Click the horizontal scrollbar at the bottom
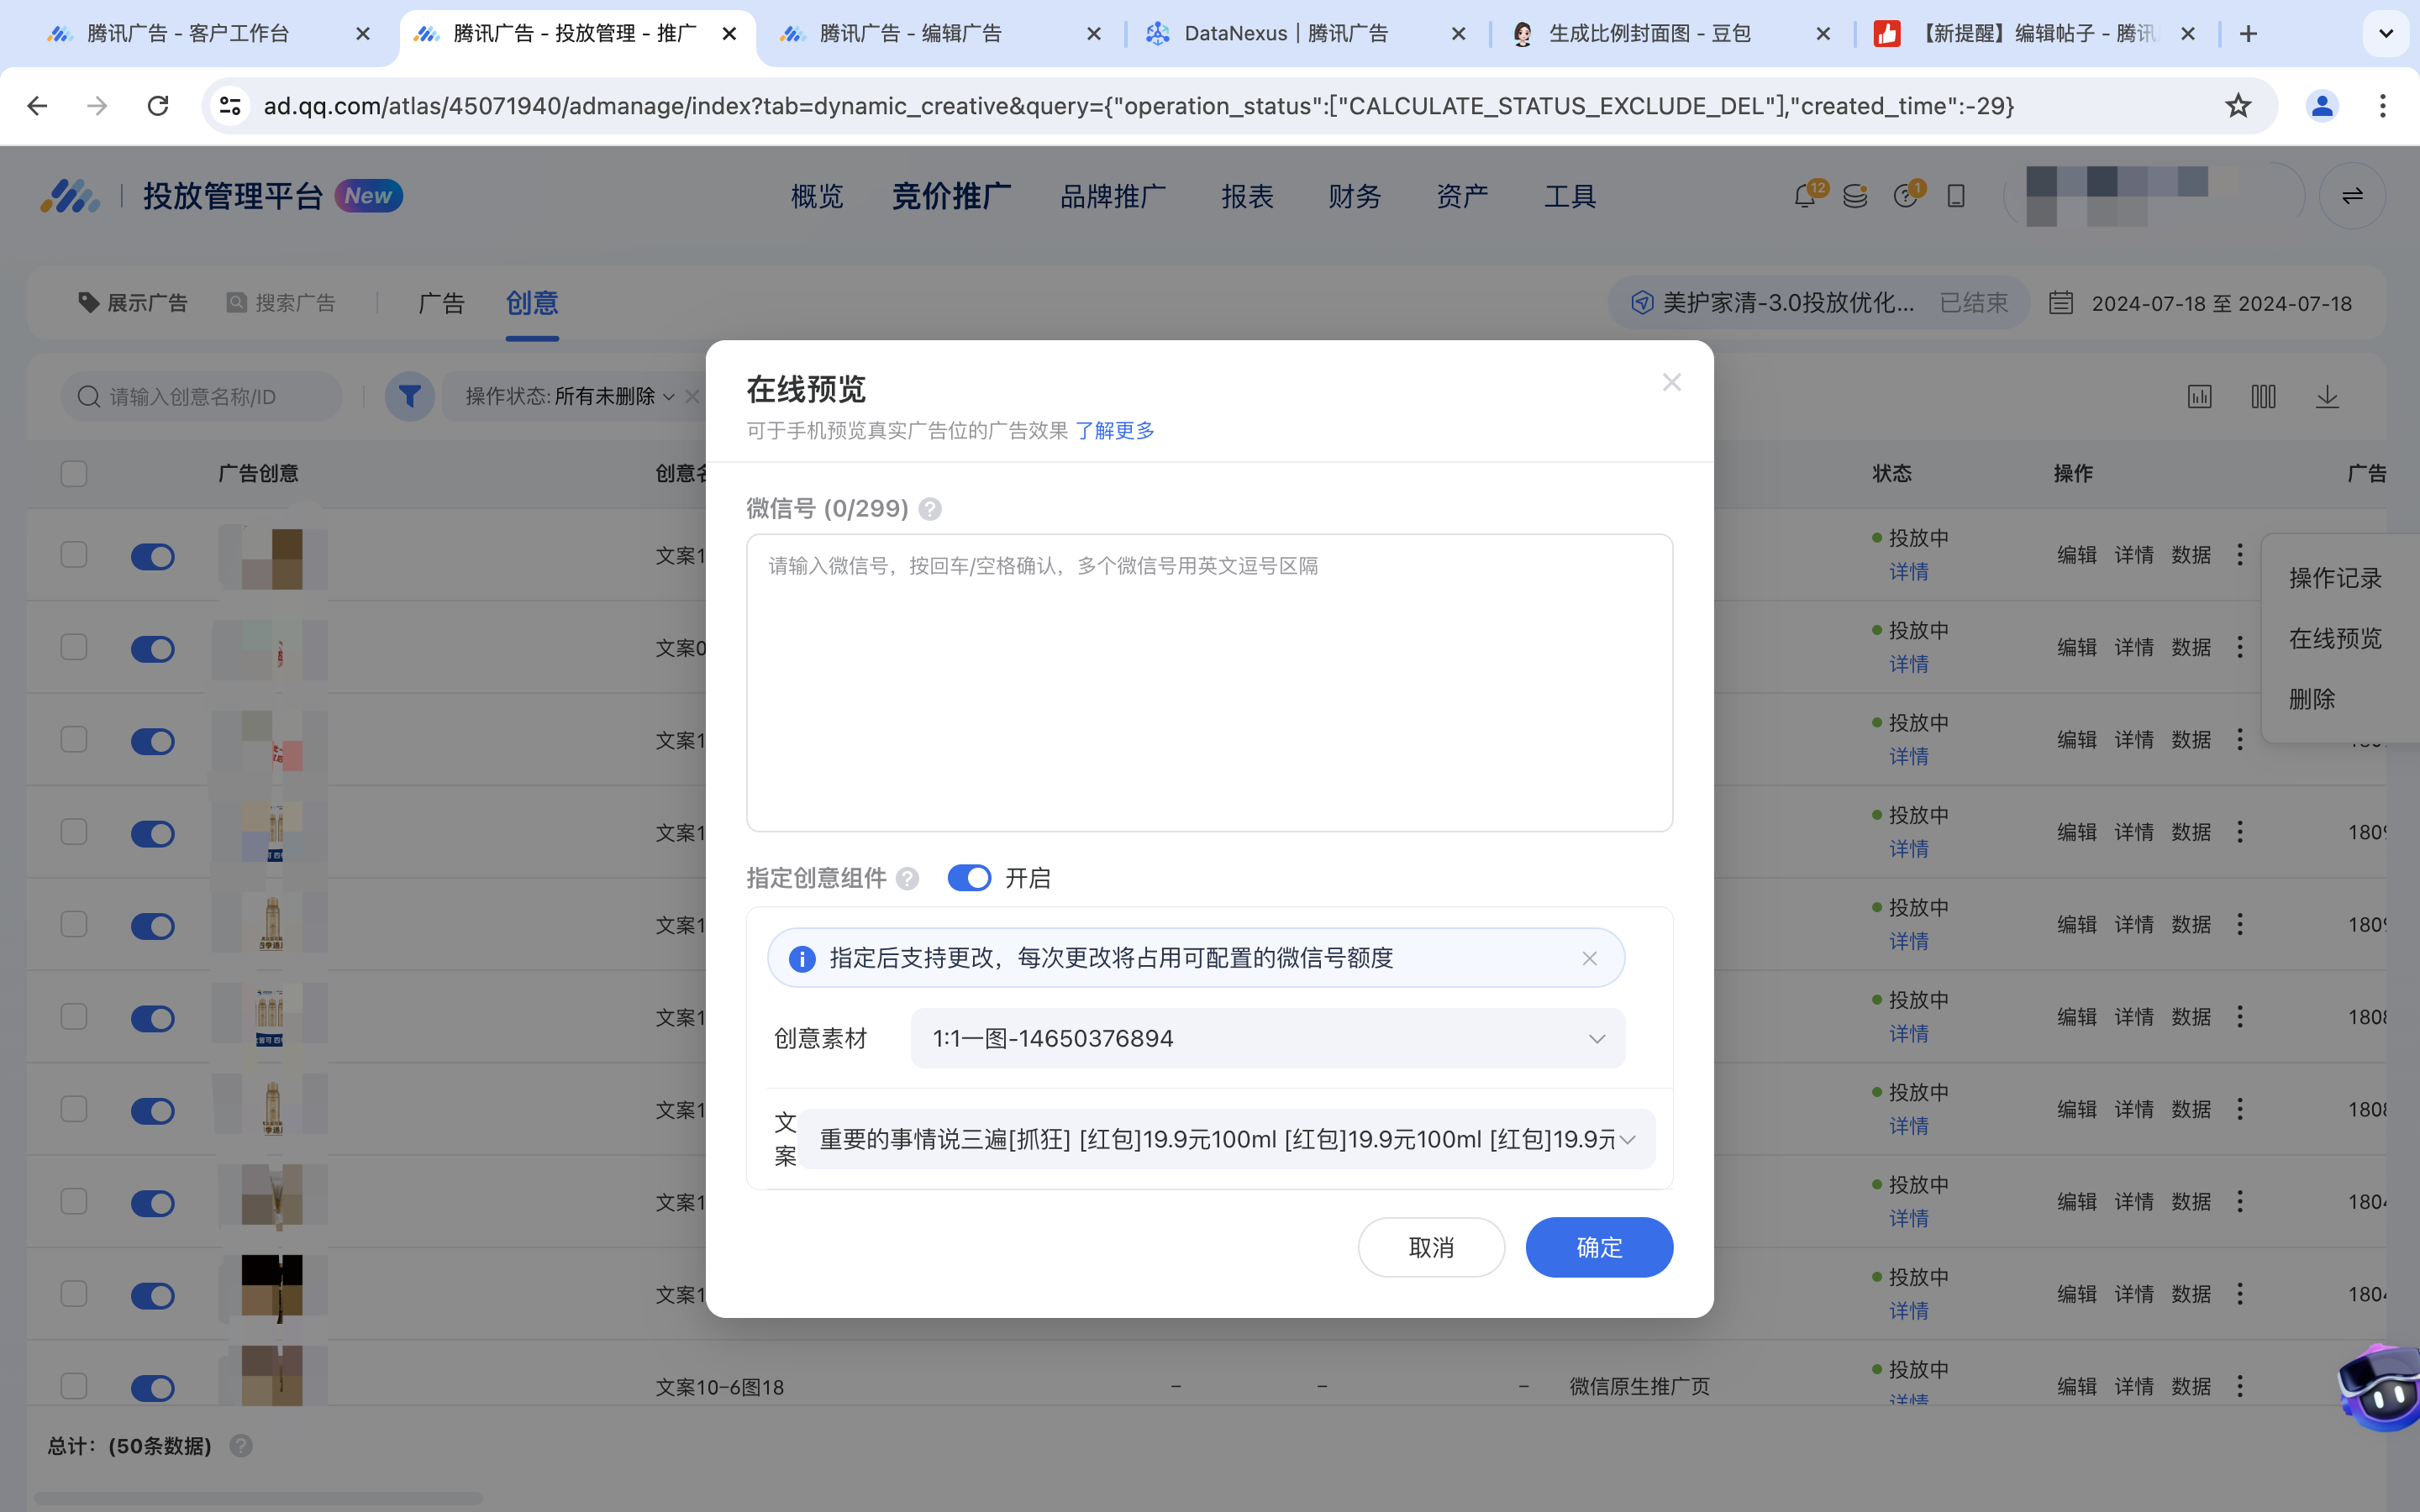The width and height of the screenshot is (2420, 1512). (x=258, y=1498)
